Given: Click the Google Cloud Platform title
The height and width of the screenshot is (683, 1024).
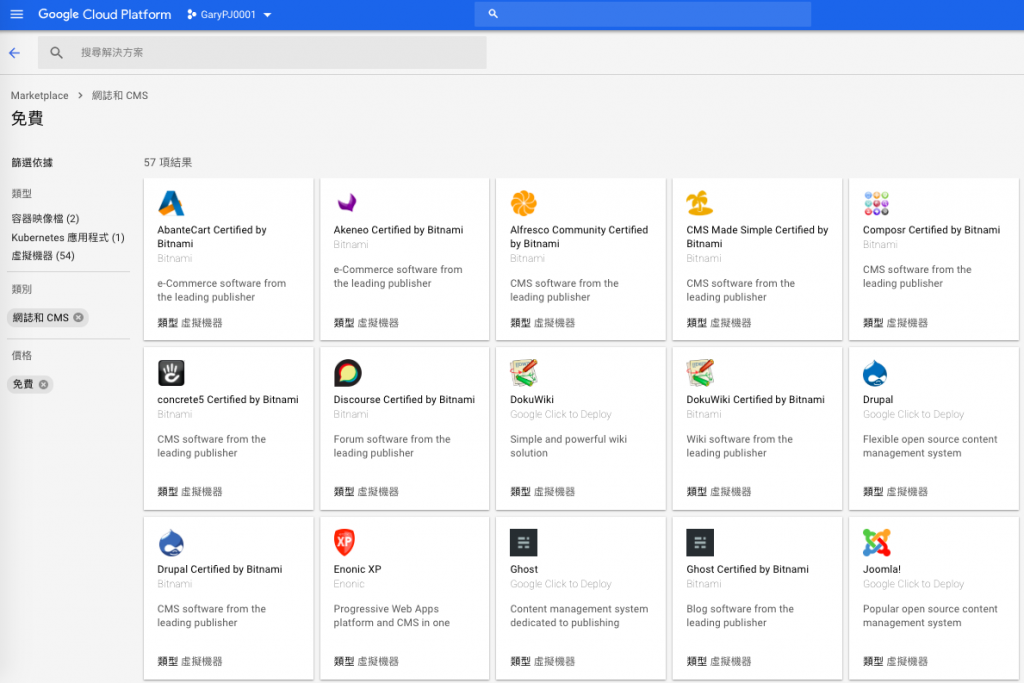Looking at the screenshot, I should click(104, 14).
